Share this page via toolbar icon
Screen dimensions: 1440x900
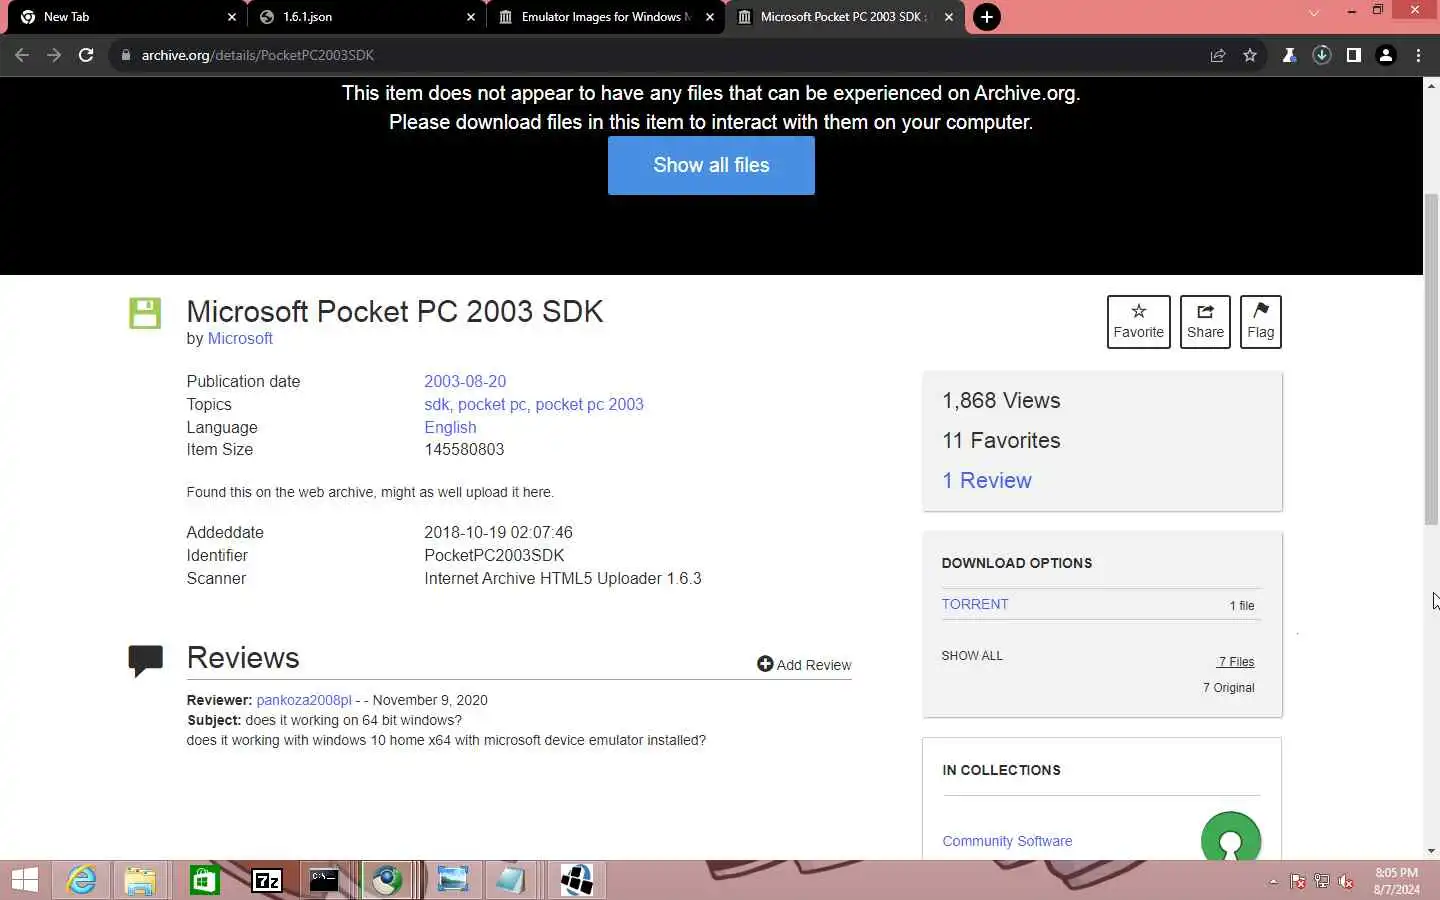coord(1218,55)
